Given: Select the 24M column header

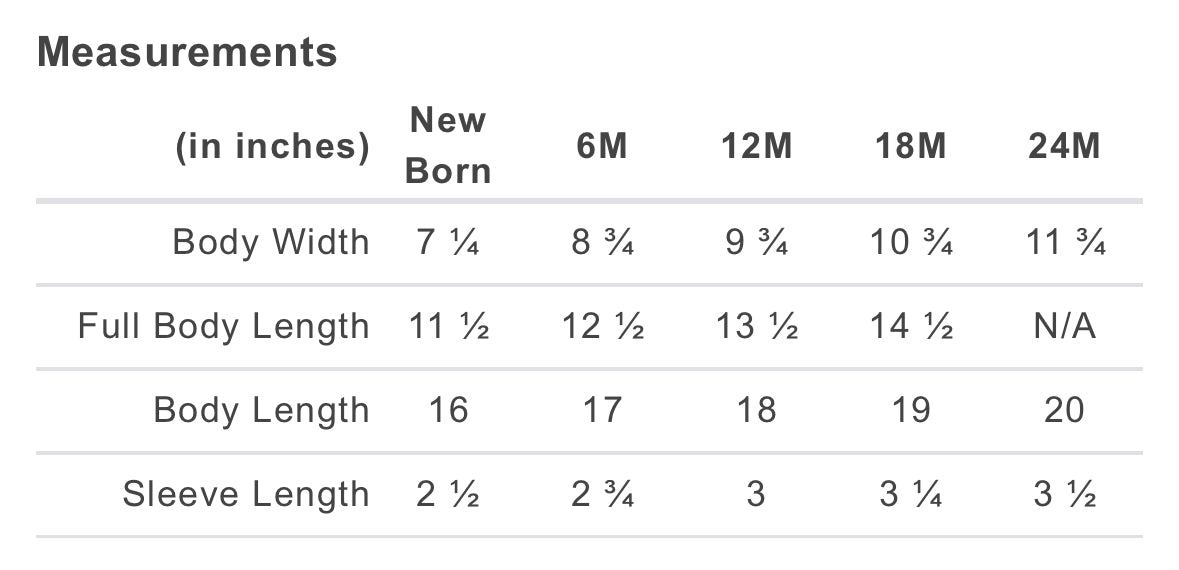Looking at the screenshot, I should [x=1064, y=146].
